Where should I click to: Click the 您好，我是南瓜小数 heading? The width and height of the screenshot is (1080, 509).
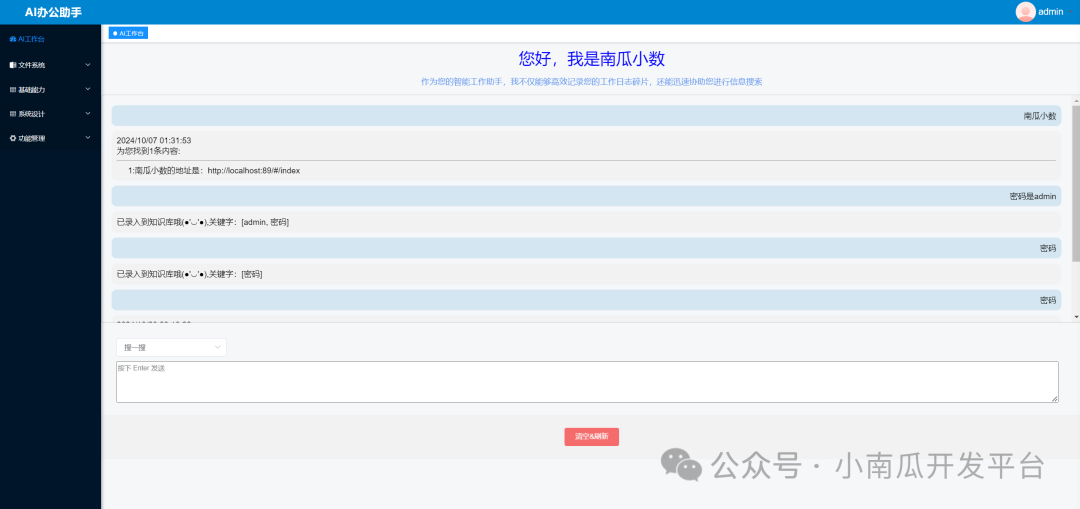[x=591, y=59]
